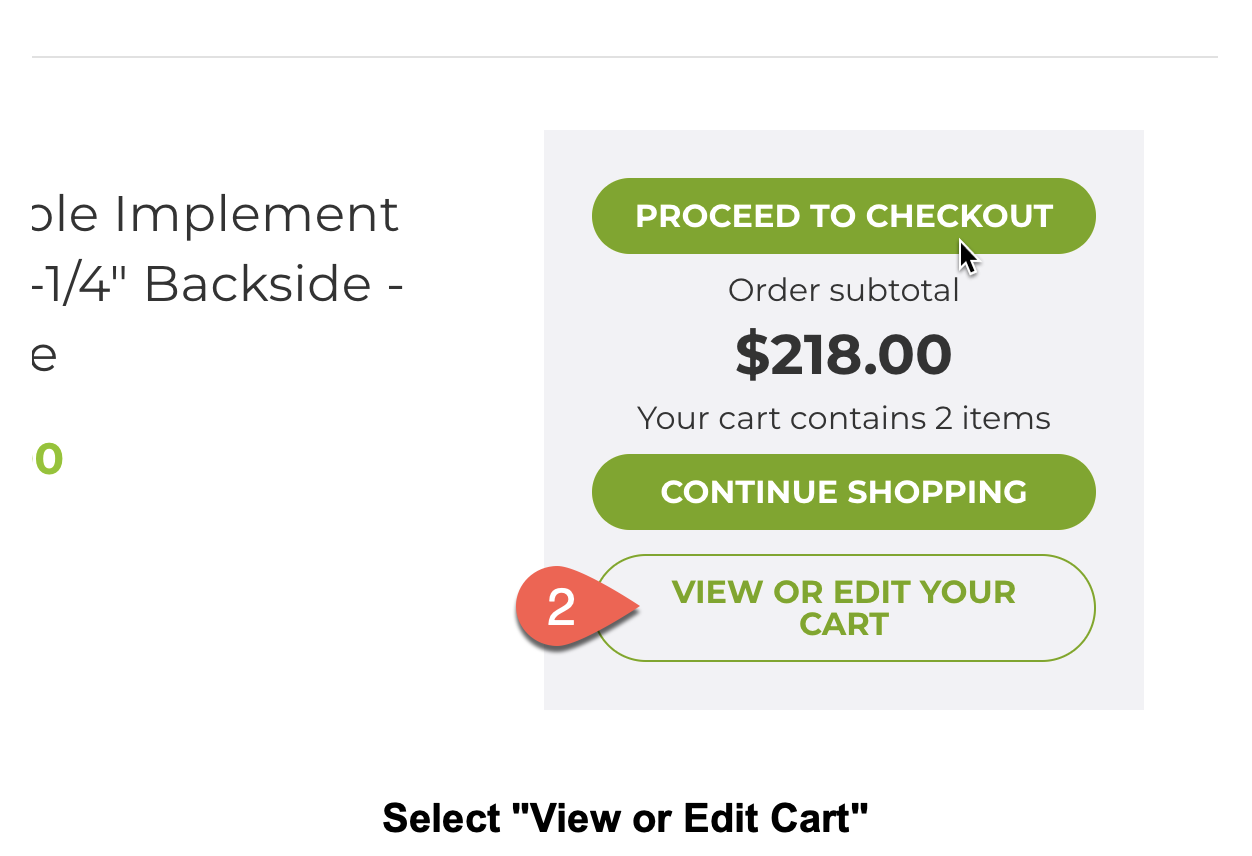This screenshot has height=856, width=1252.
Task: Click the horizontal divider line at top
Action: point(625,57)
